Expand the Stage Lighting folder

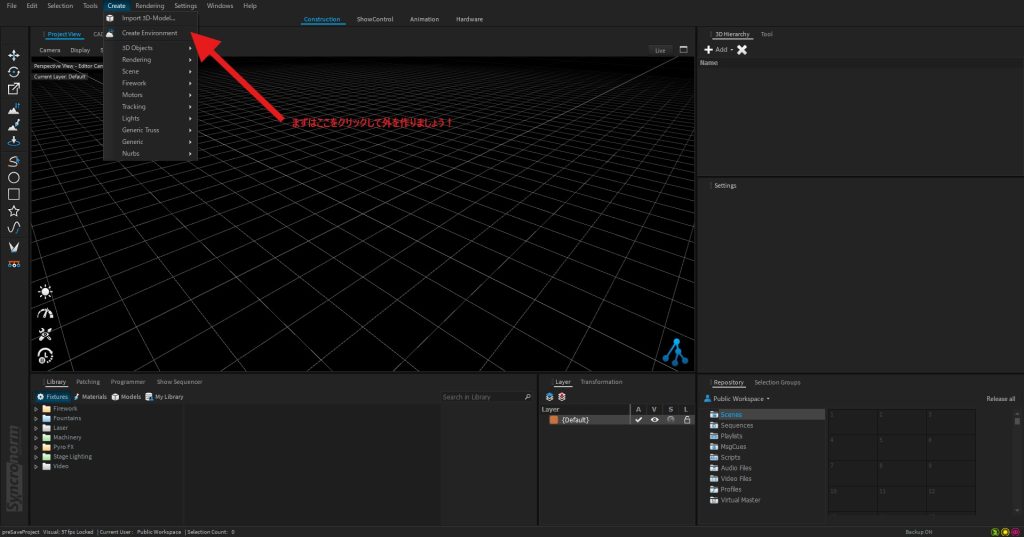(x=37, y=456)
